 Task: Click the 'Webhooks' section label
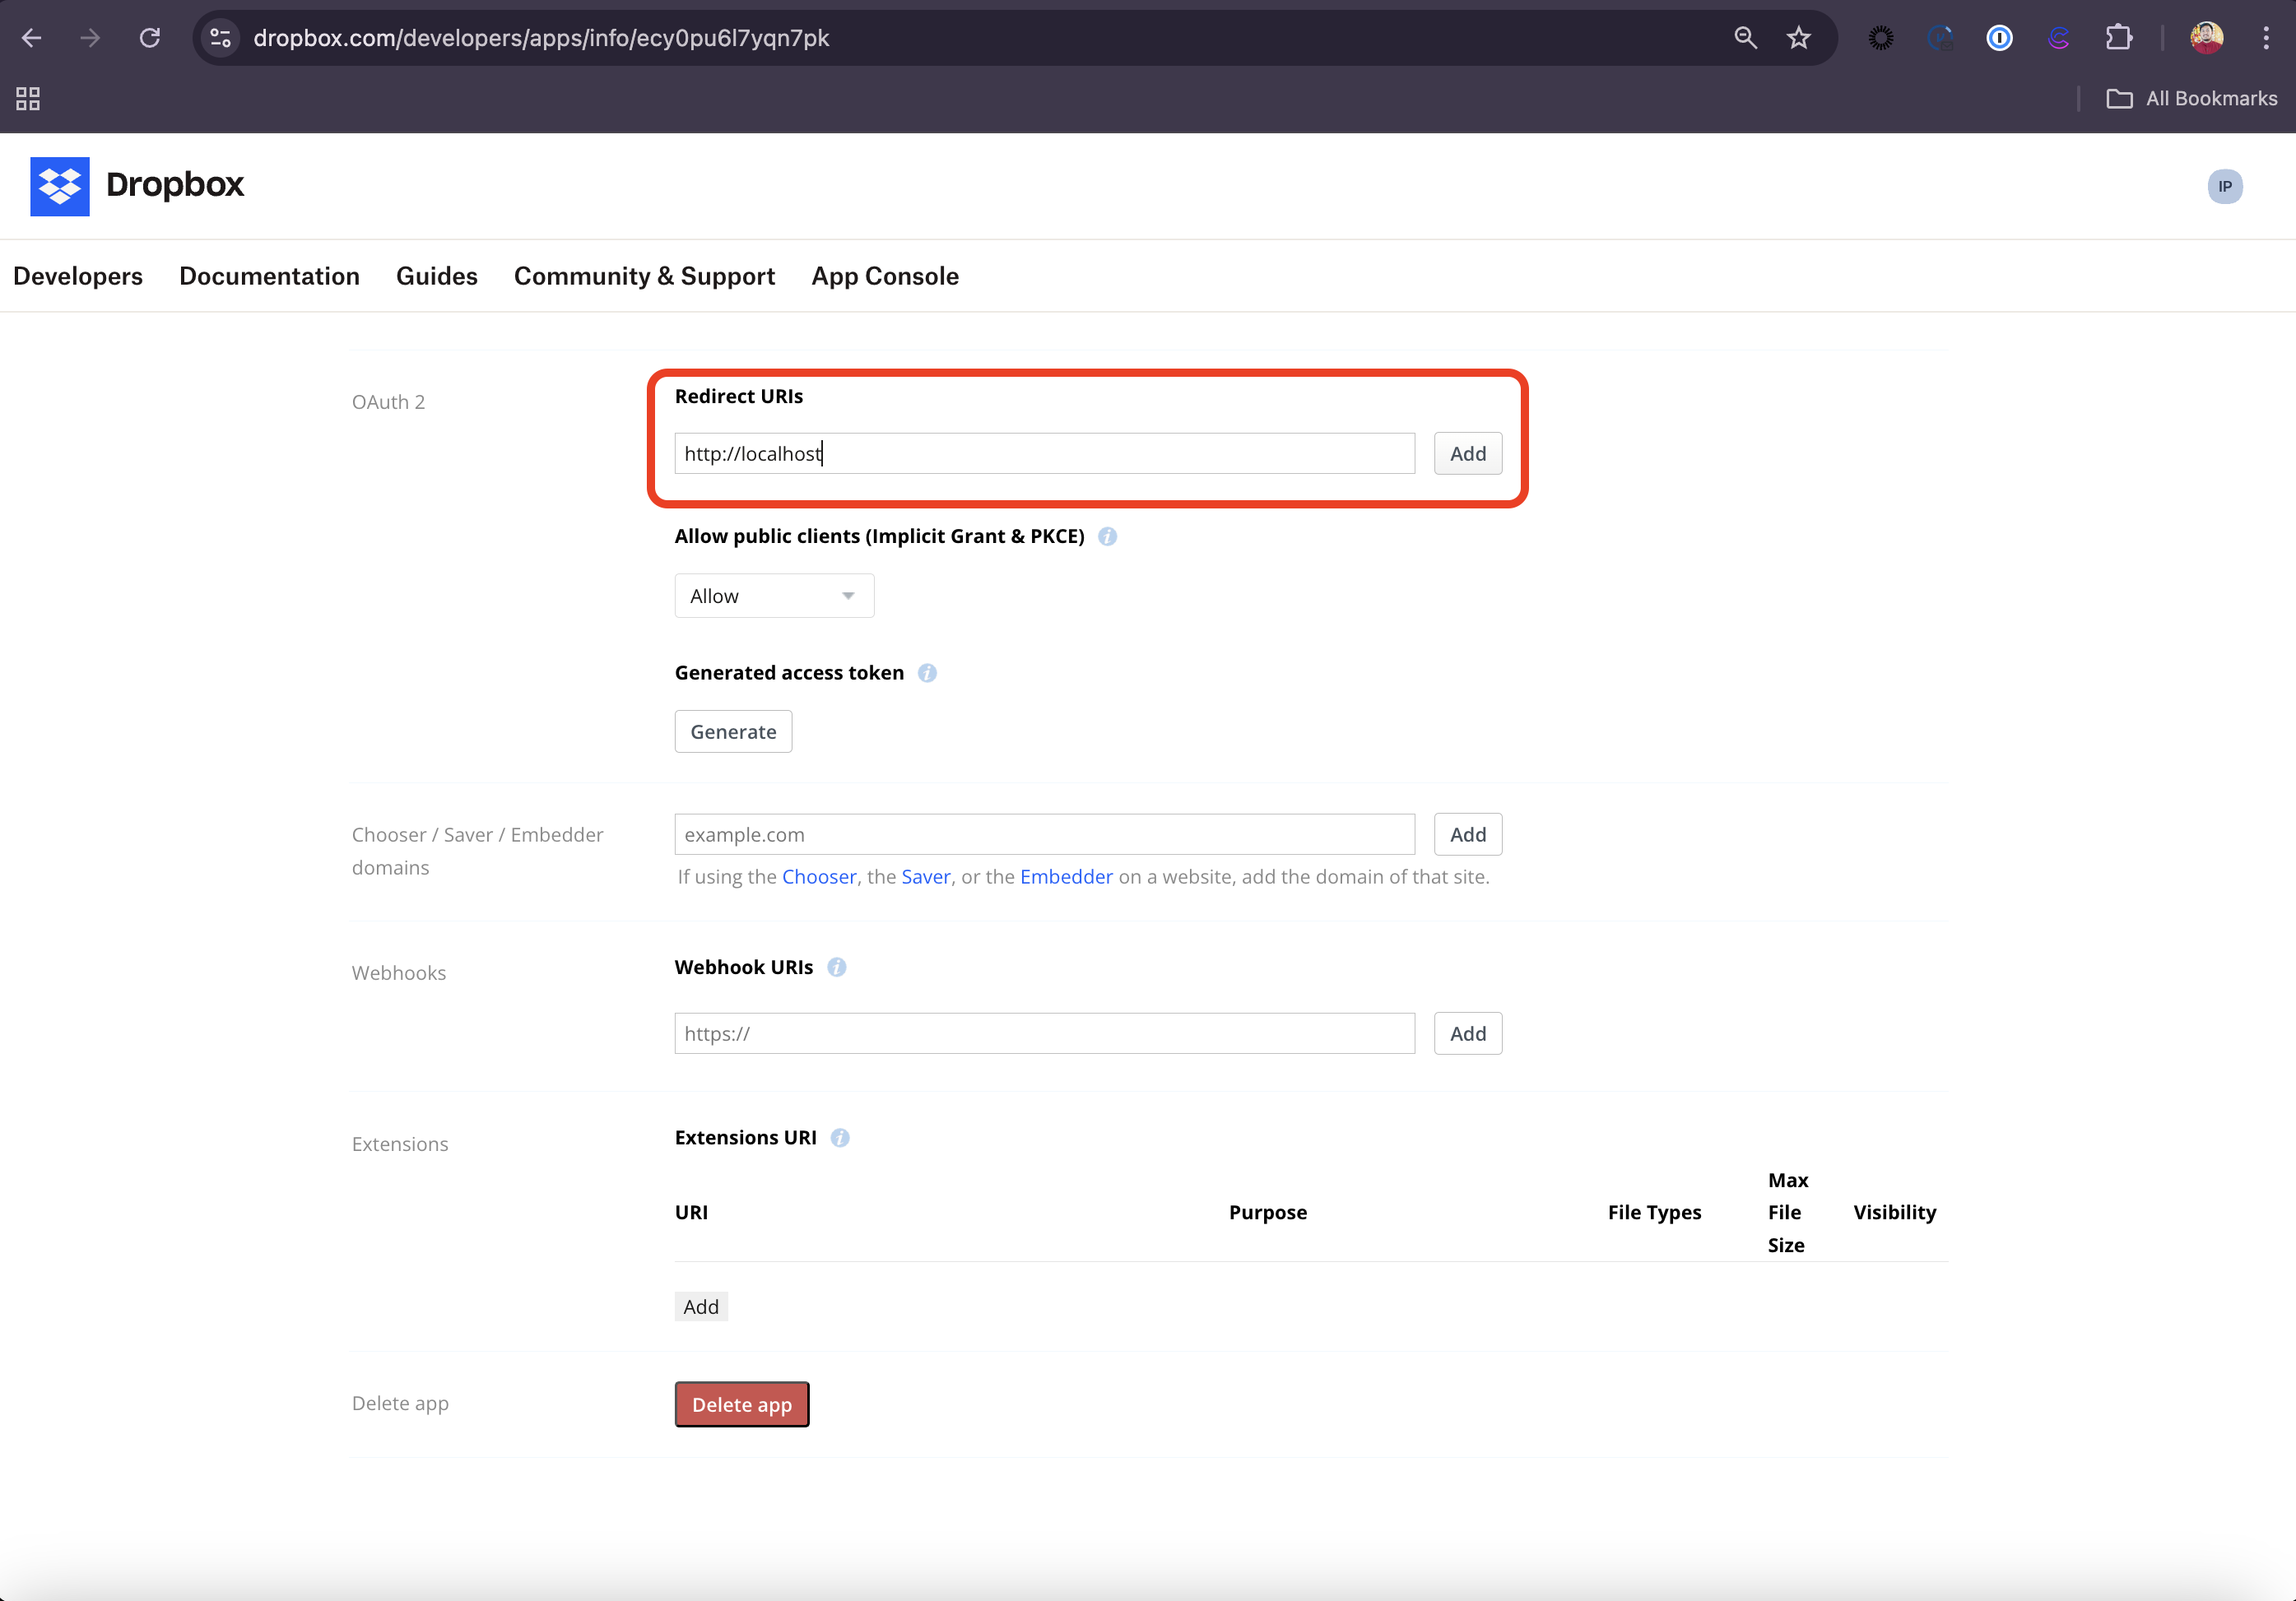coord(398,973)
